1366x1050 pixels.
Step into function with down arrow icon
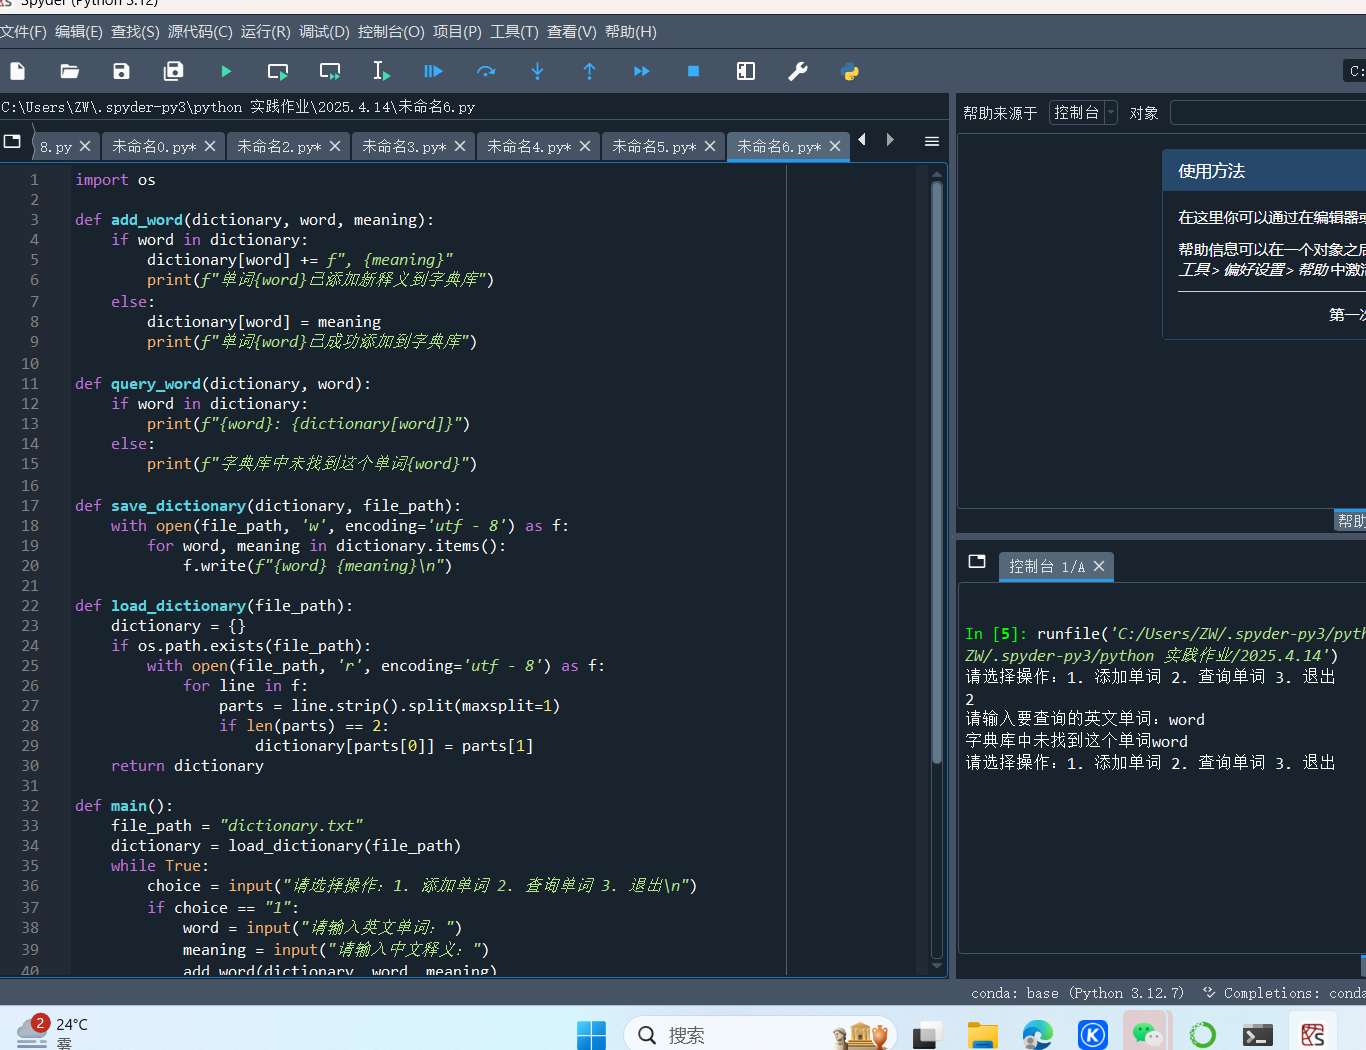pos(537,71)
